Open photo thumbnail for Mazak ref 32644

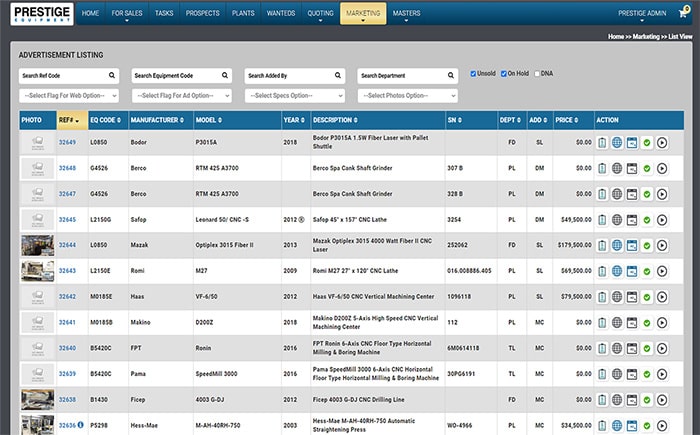pyautogui.click(x=38, y=245)
